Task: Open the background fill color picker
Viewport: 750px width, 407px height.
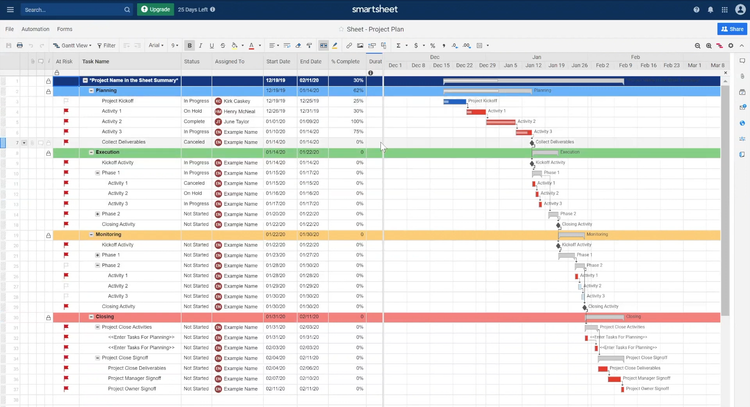Action: (x=235, y=45)
